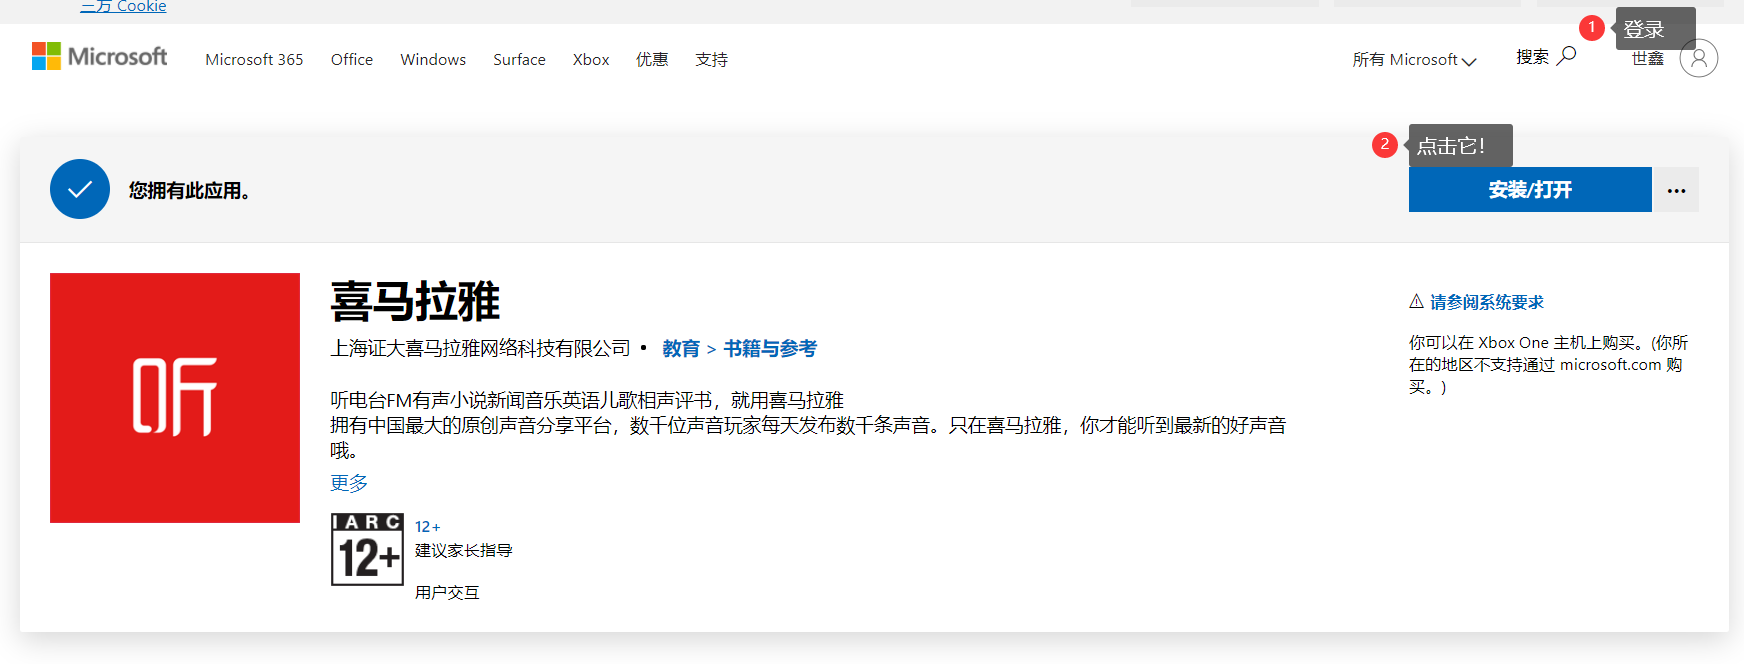Click the blue owned-app checkmark icon
Screen dimensions: 1744x664
(80, 189)
